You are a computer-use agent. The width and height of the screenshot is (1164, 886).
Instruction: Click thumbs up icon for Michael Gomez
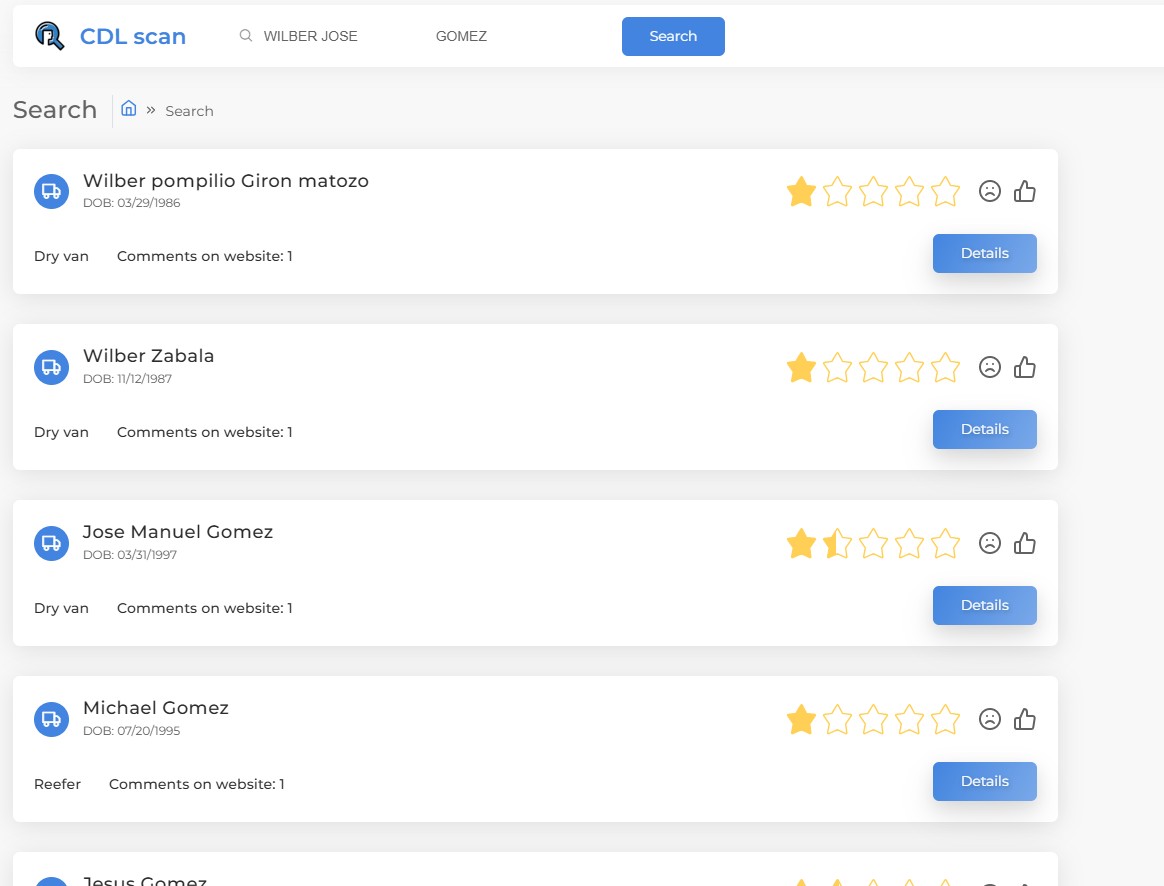tap(1025, 720)
